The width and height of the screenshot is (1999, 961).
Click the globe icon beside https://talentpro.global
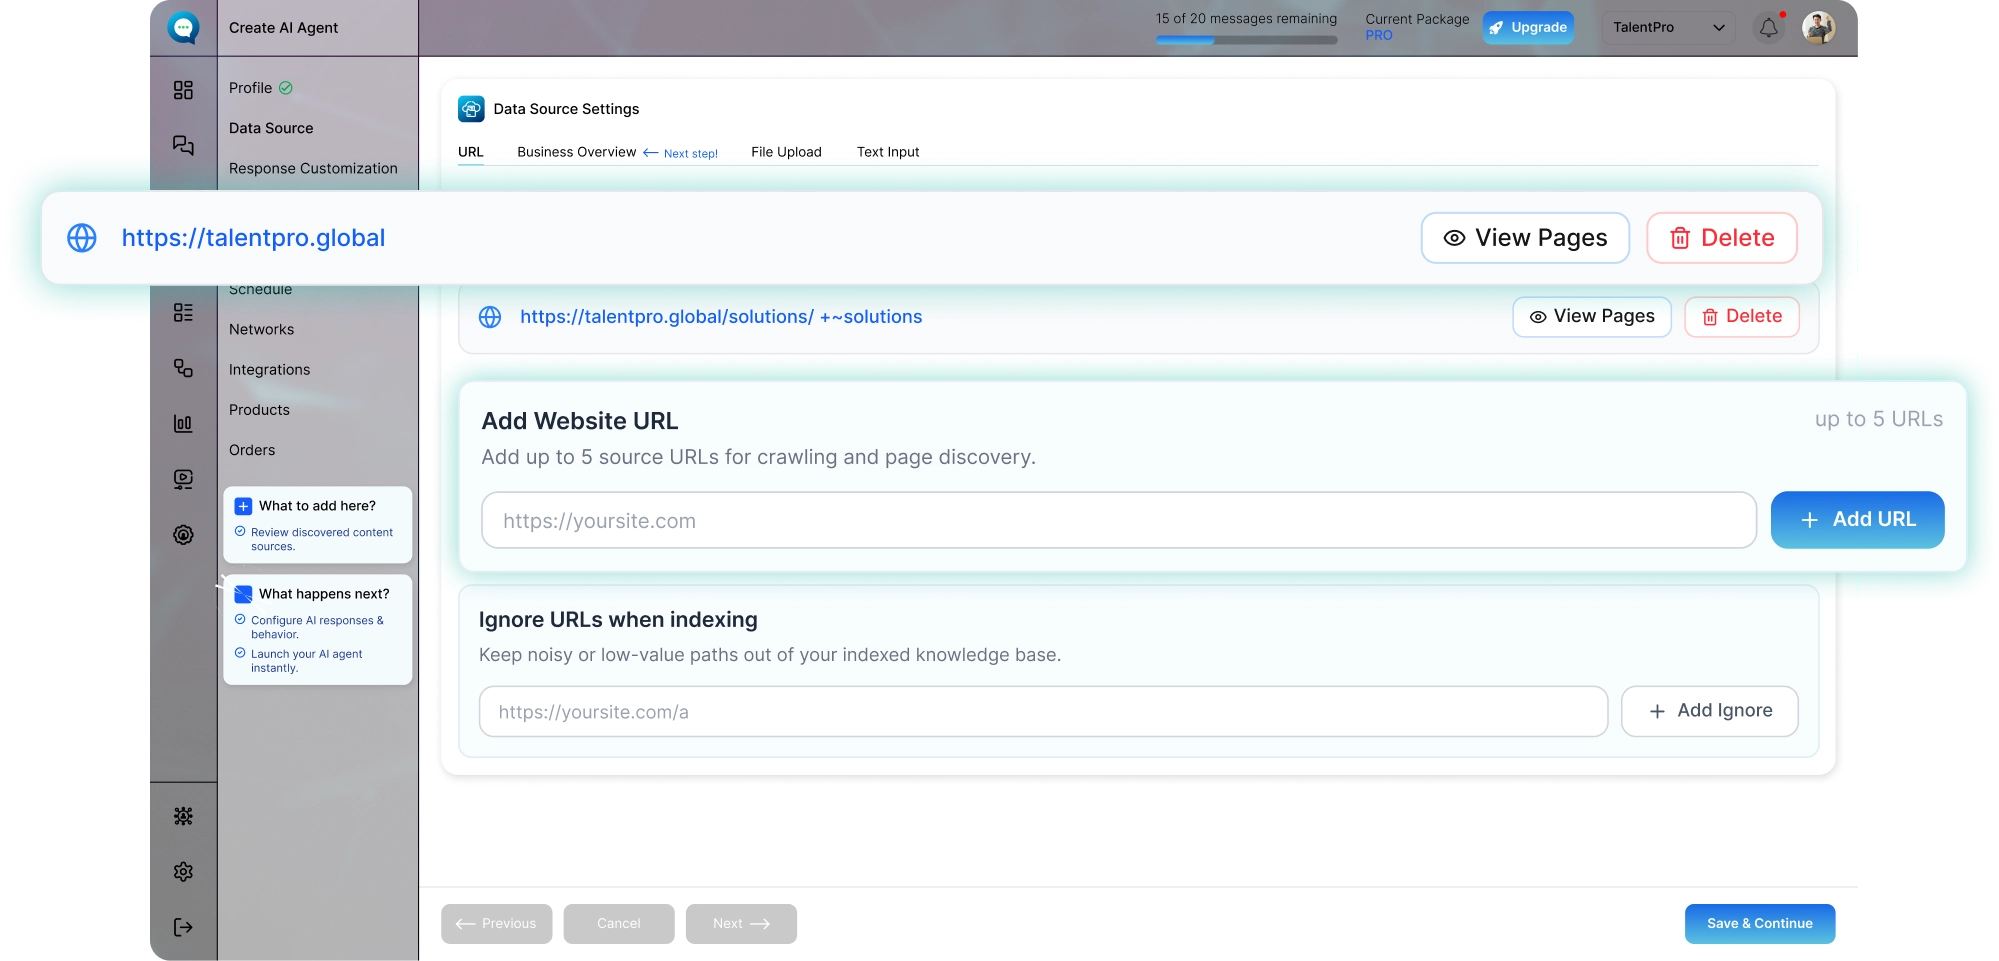(82, 238)
